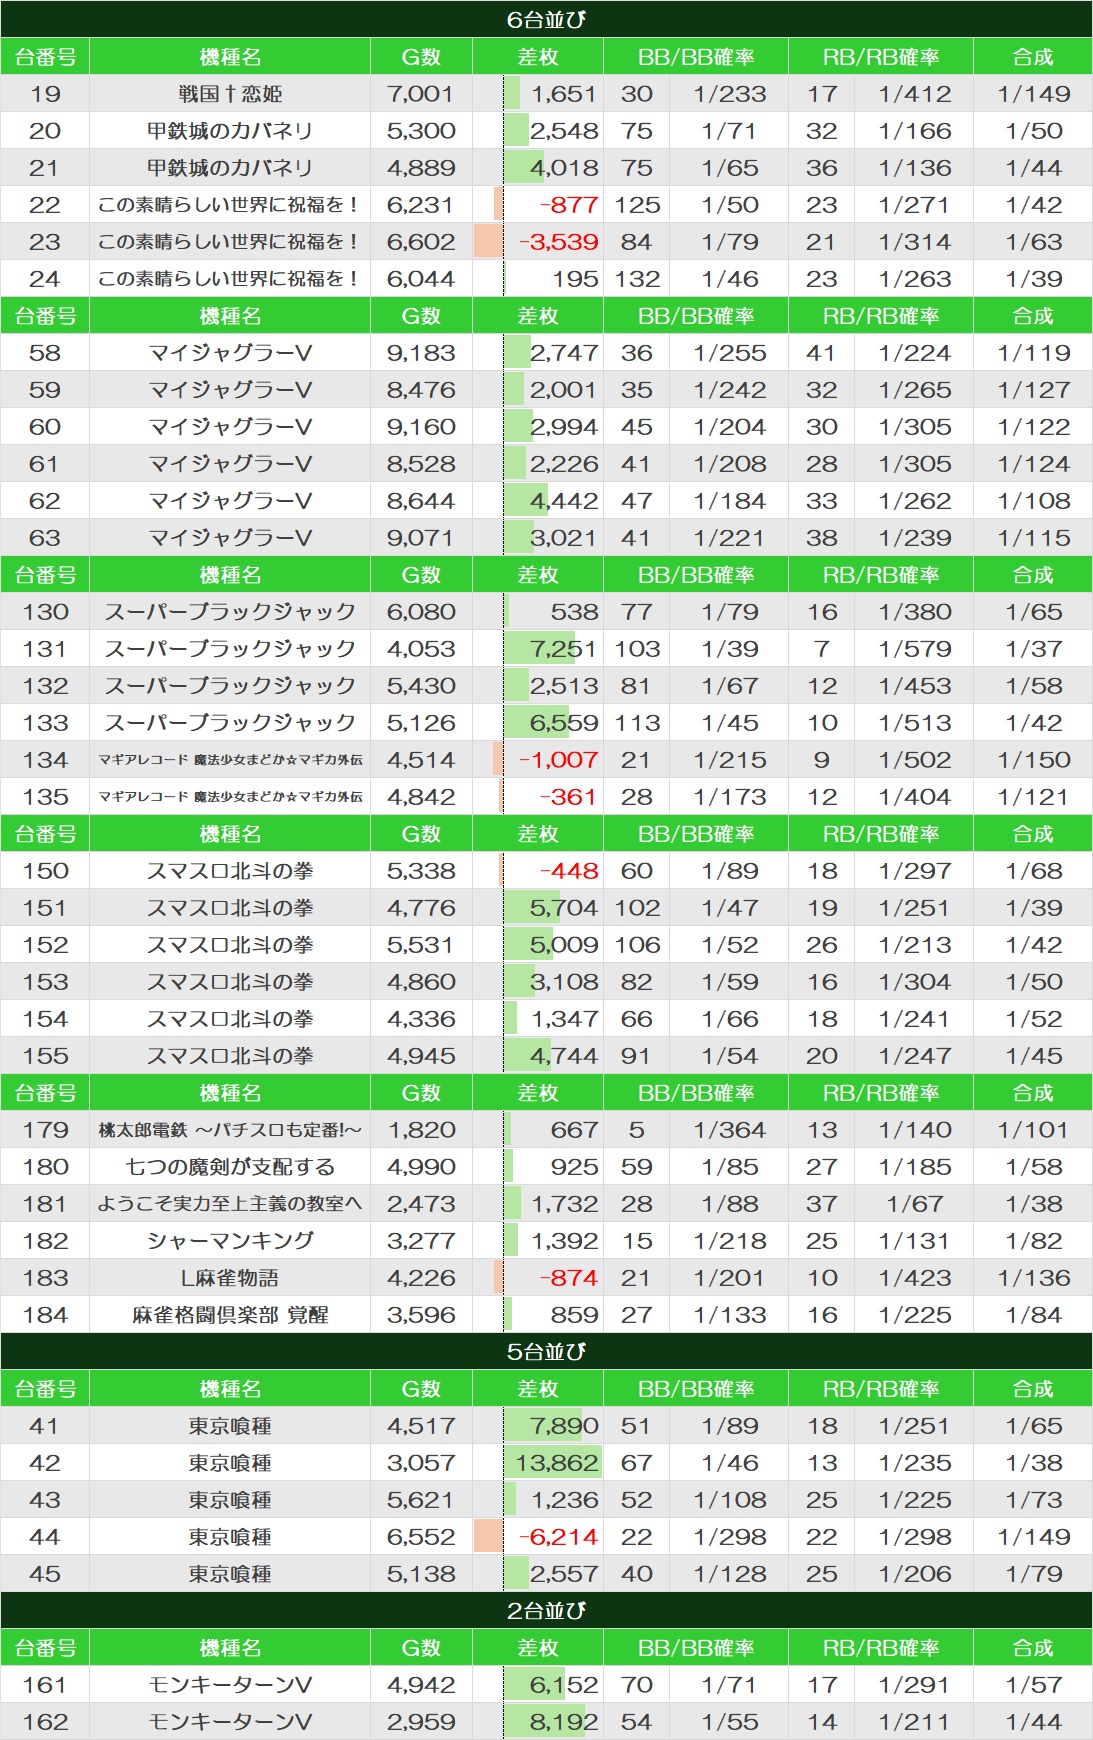This screenshot has height=1740, width=1093.
Task: Click the 差枚 value '195'
Action: (576, 279)
